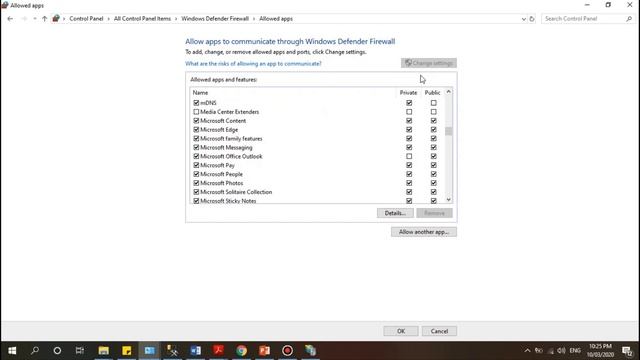
Task: Confirm with the OK button
Action: (x=401, y=331)
